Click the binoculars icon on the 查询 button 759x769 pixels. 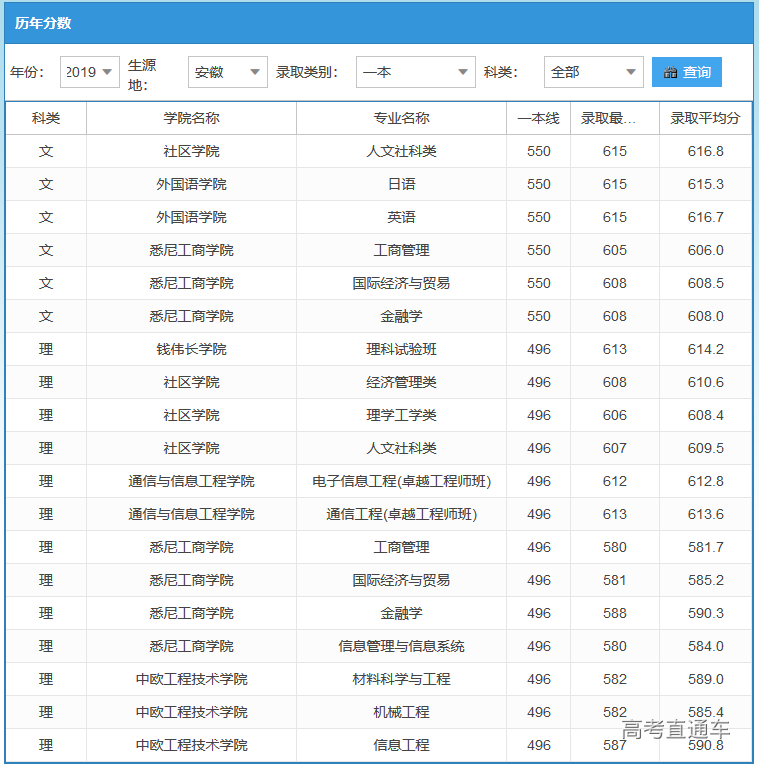[x=670, y=73]
